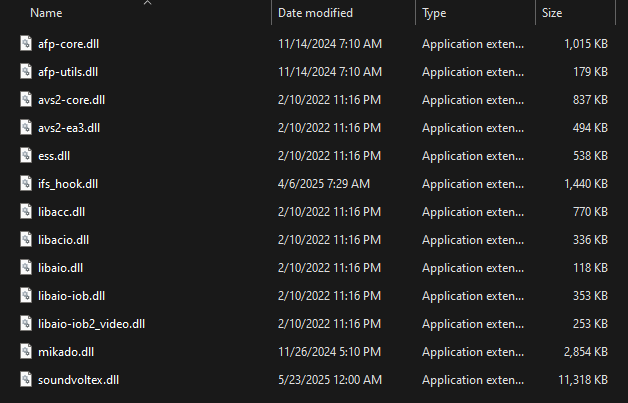Click the libacio.dll file icon
The width and height of the screenshot is (628, 403).
click(x=27, y=240)
